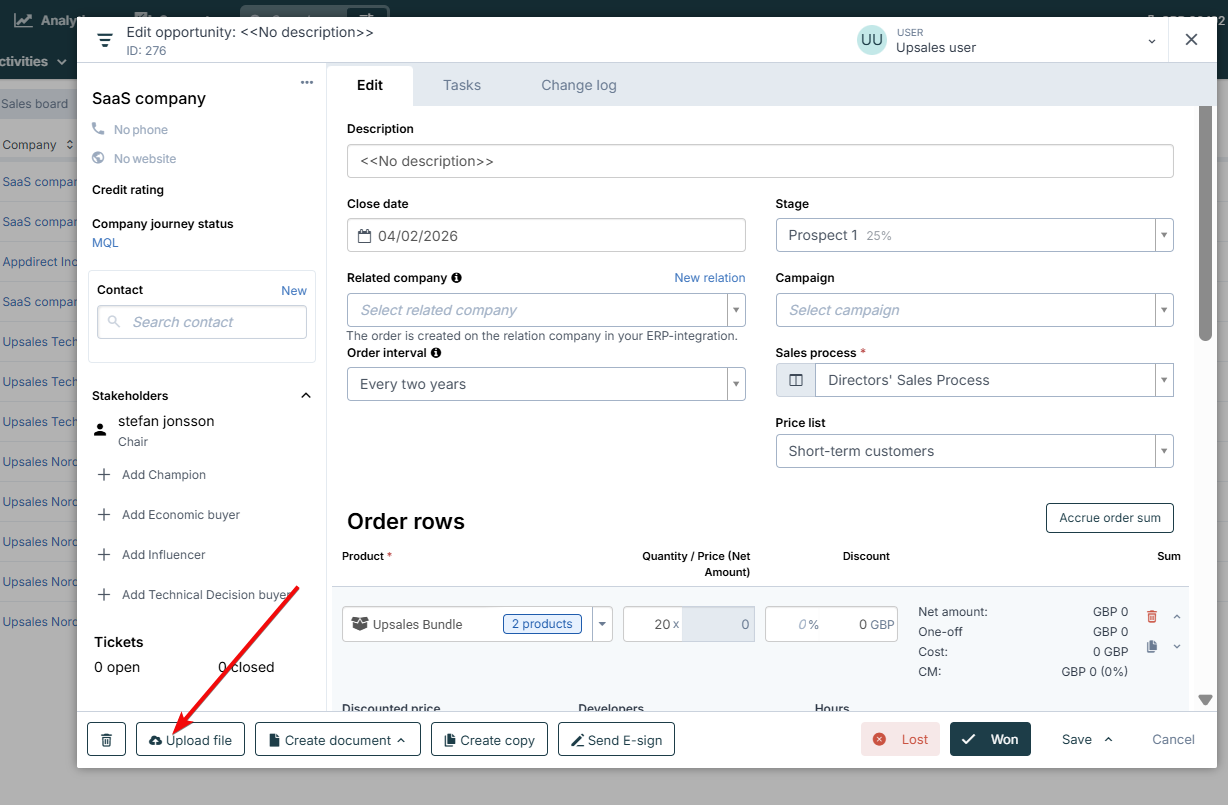Click Upload file button
Image resolution: width=1228 pixels, height=805 pixels.
pyautogui.click(x=190, y=740)
